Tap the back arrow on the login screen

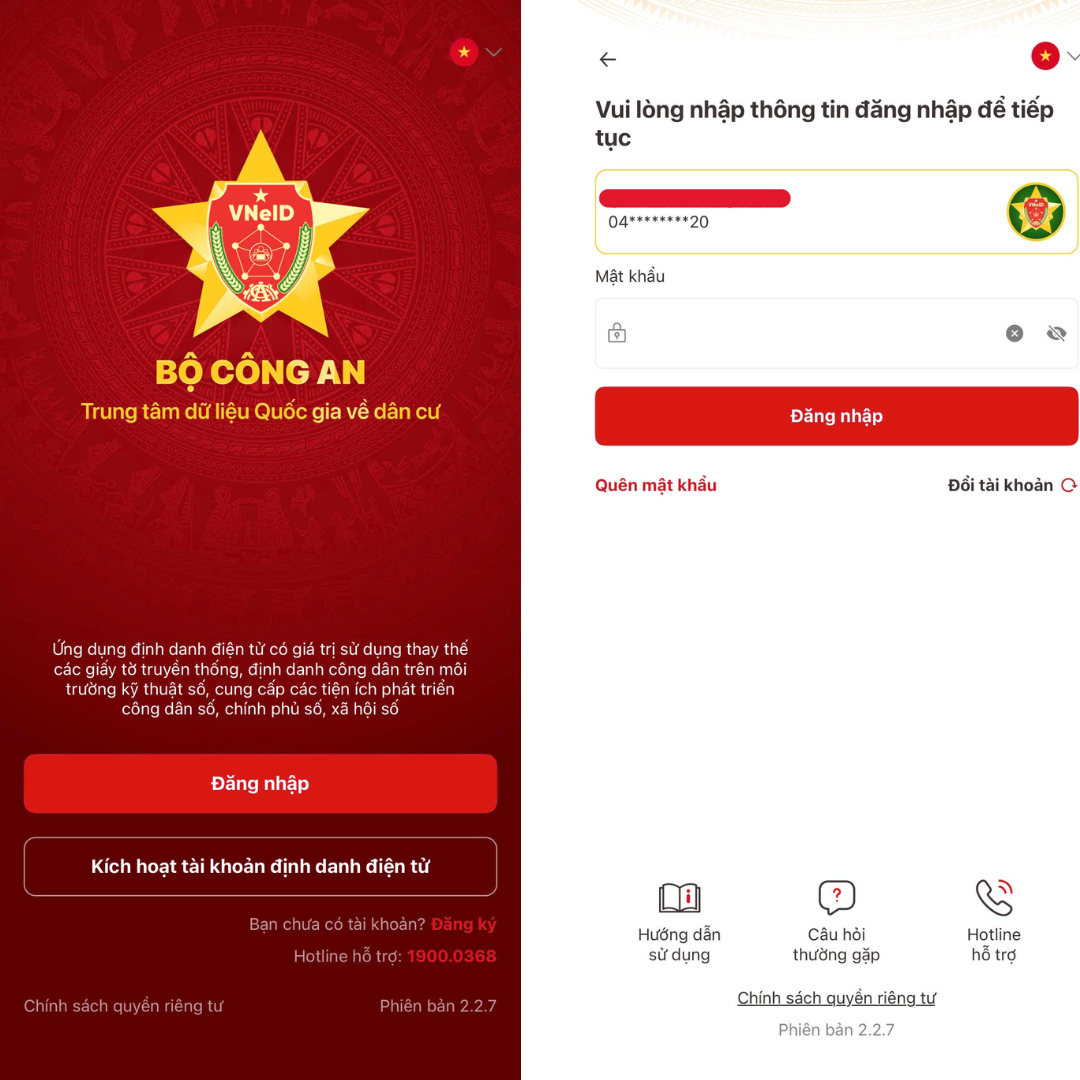(x=608, y=60)
